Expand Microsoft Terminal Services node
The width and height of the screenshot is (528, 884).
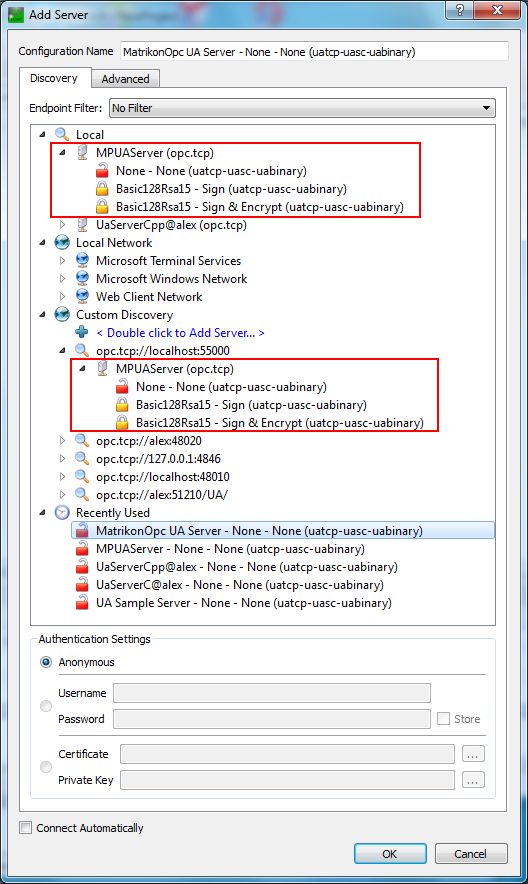pyautogui.click(x=63, y=260)
